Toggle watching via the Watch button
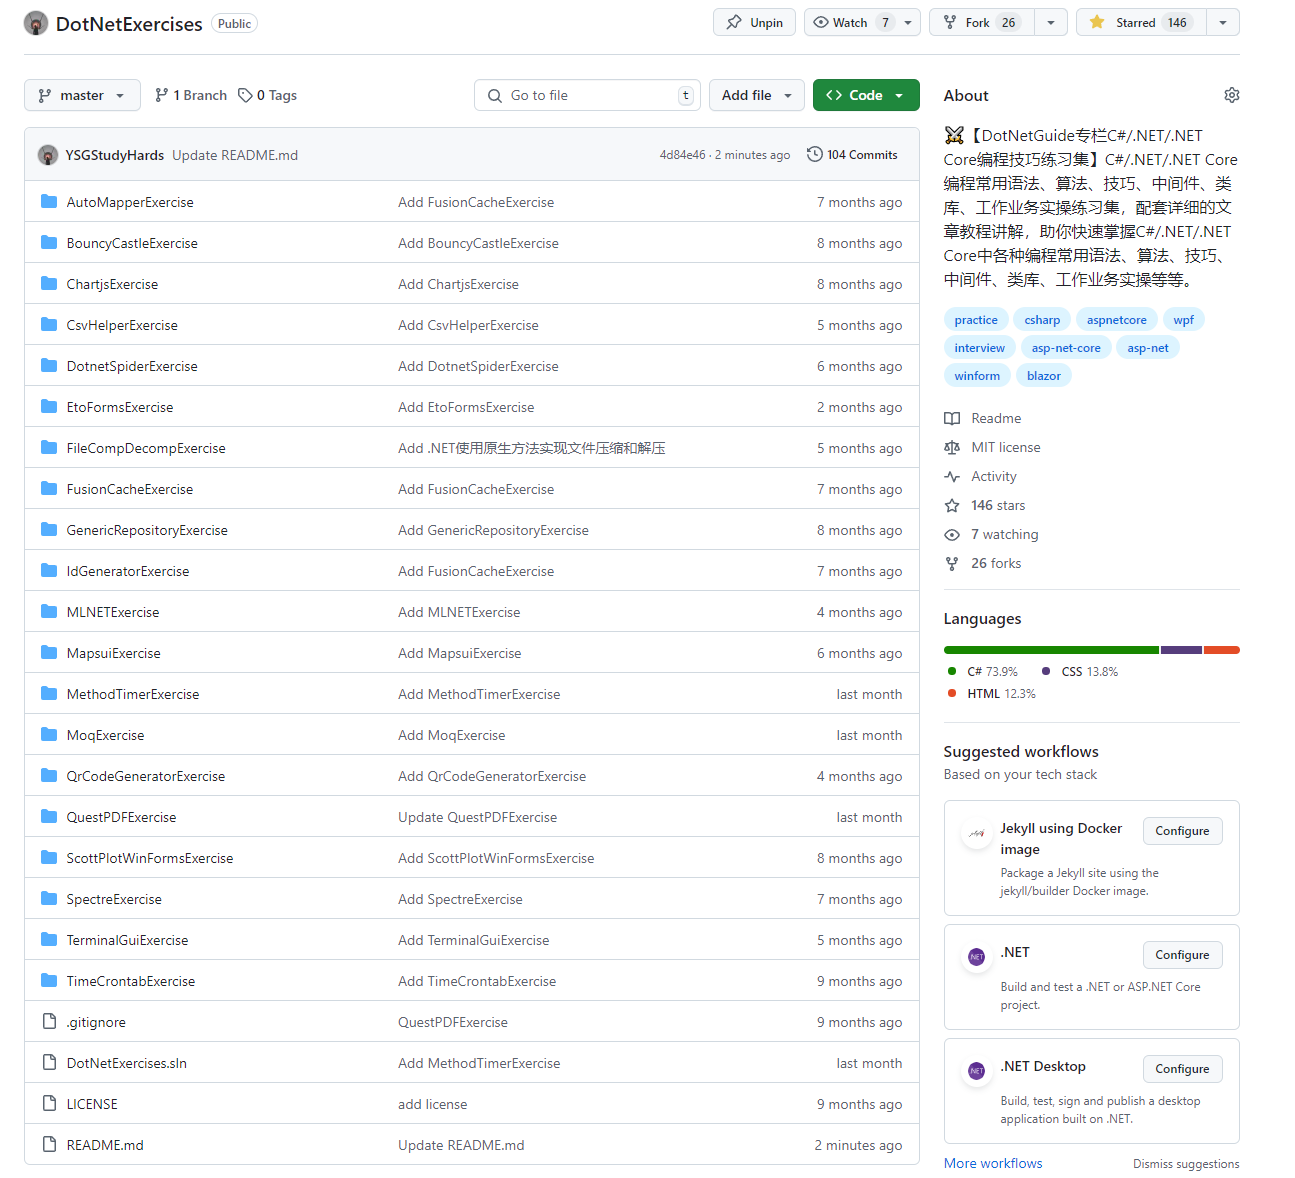 (849, 21)
